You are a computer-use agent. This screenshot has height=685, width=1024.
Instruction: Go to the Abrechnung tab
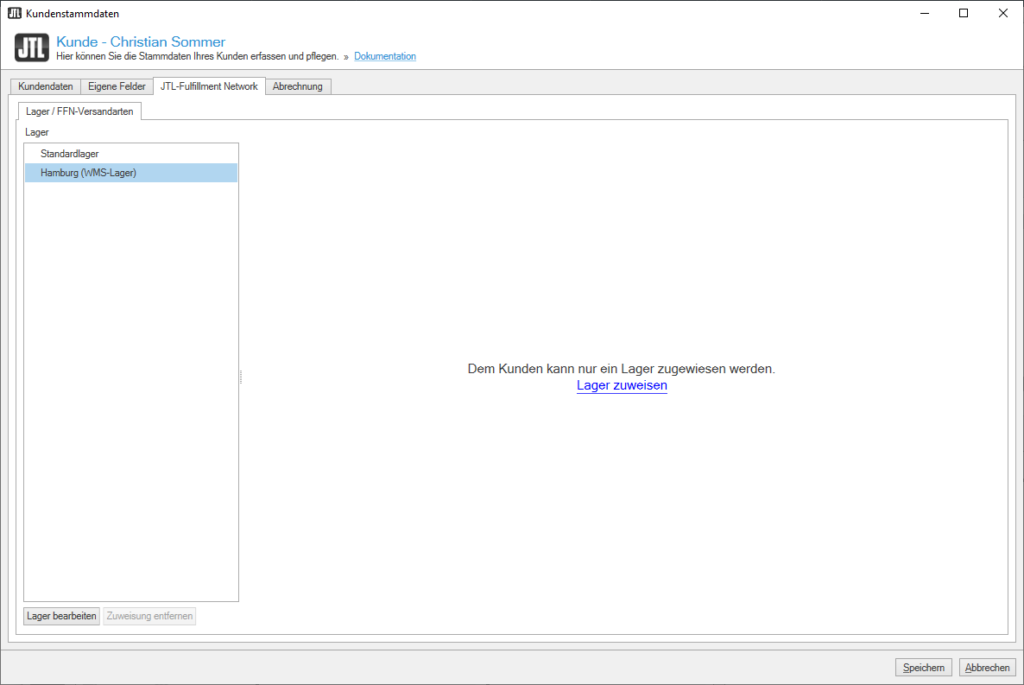point(298,87)
